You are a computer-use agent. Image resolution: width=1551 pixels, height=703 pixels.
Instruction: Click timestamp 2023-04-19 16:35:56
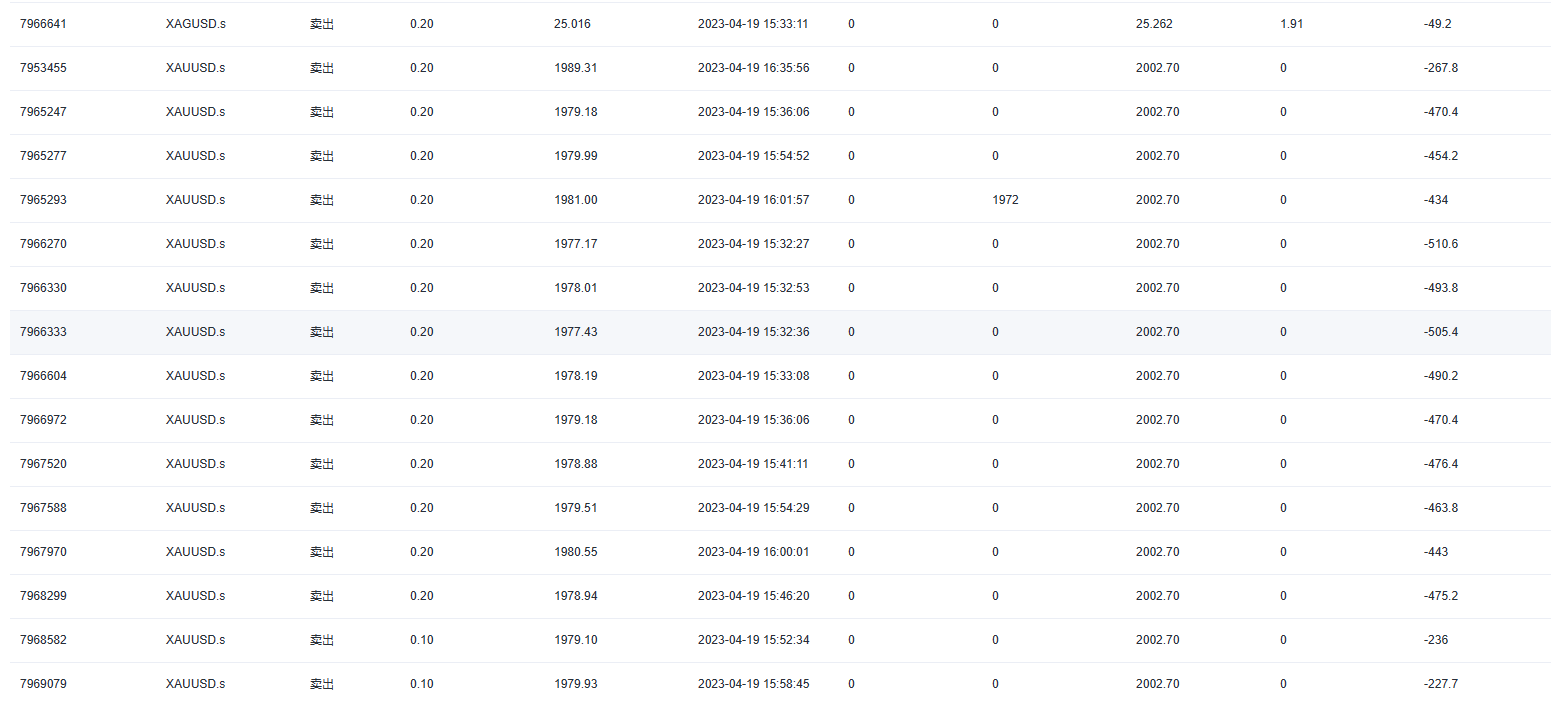pos(754,68)
